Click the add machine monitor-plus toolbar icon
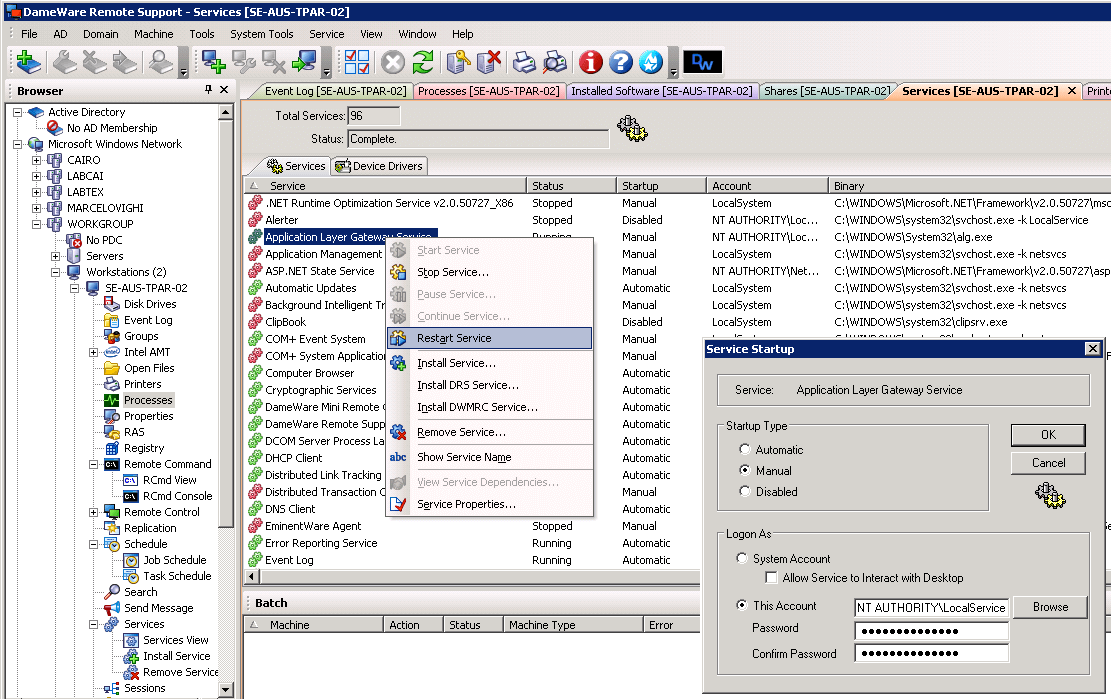Screen dimensions: 1111x699 [213, 62]
